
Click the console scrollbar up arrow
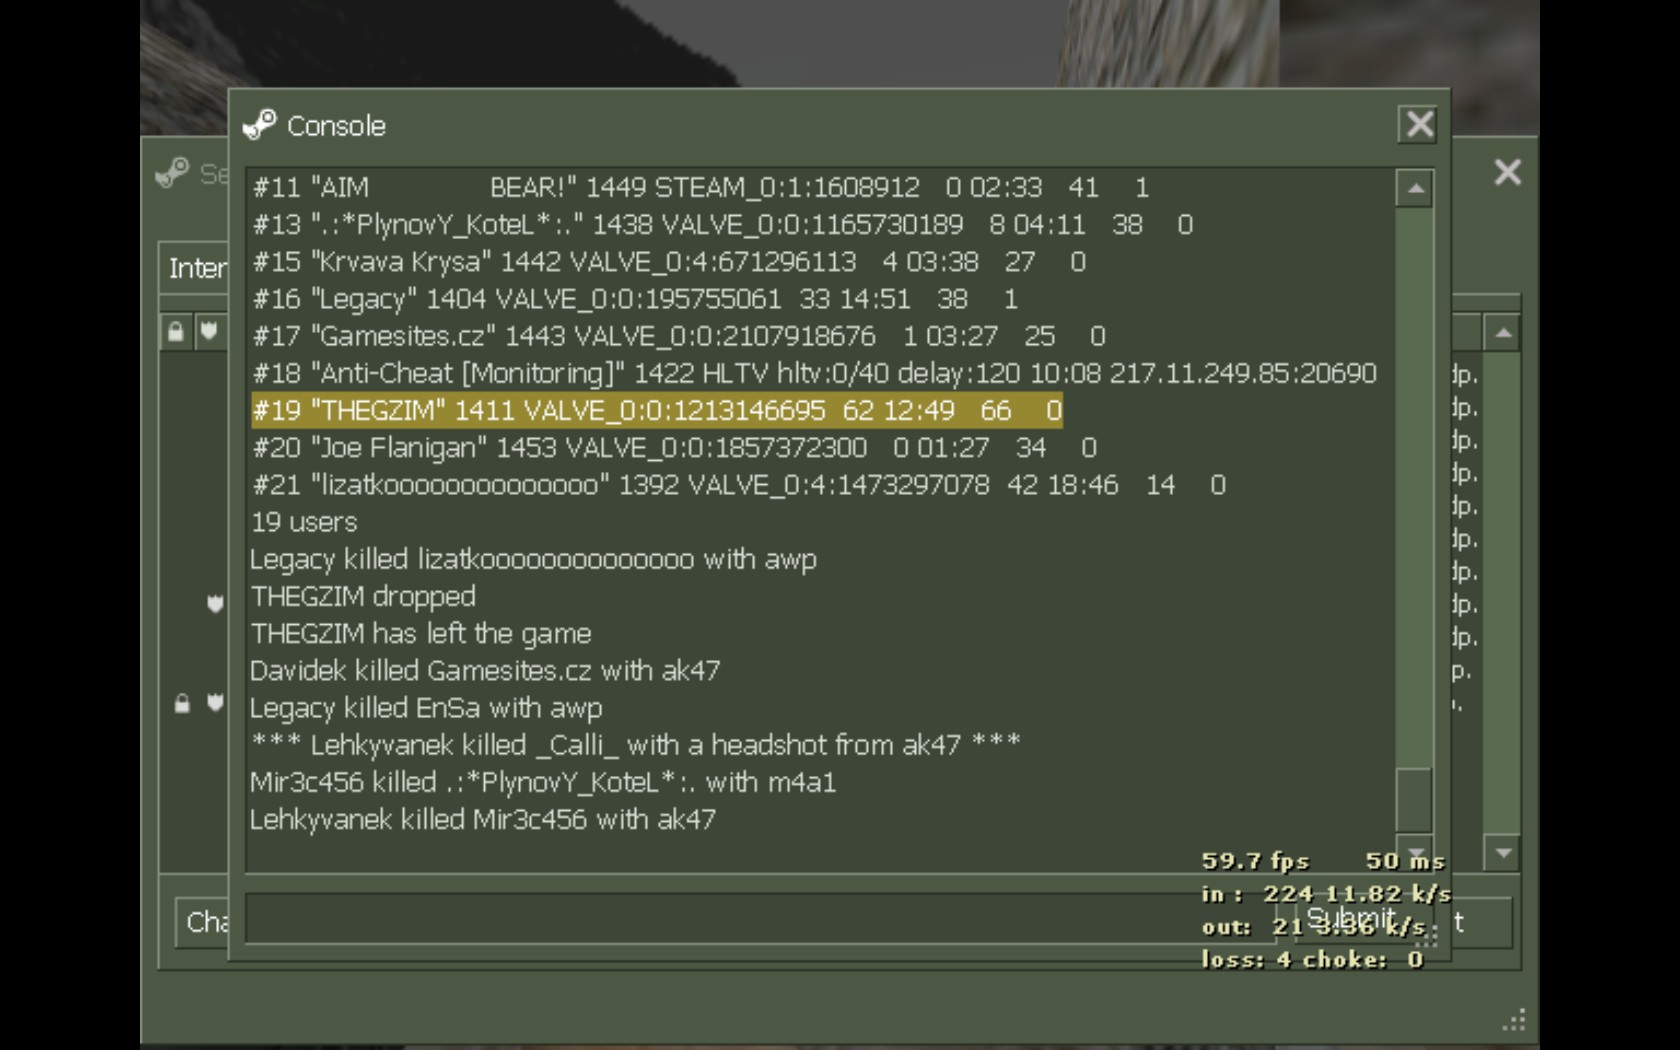pyautogui.click(x=1414, y=189)
